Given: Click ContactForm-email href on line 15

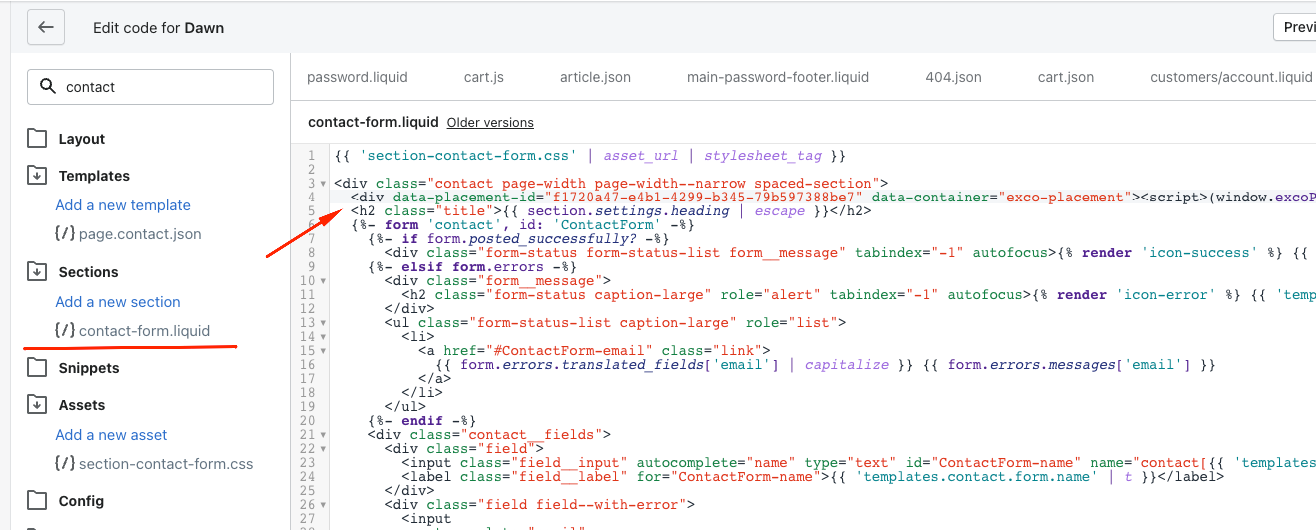Looking at the screenshot, I should tap(594, 351).
